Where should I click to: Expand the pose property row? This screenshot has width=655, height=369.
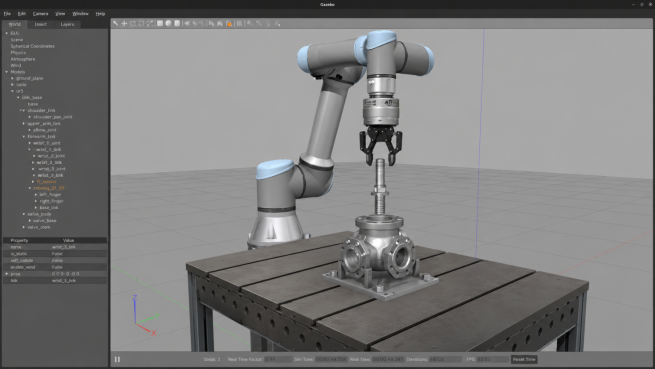[7, 274]
